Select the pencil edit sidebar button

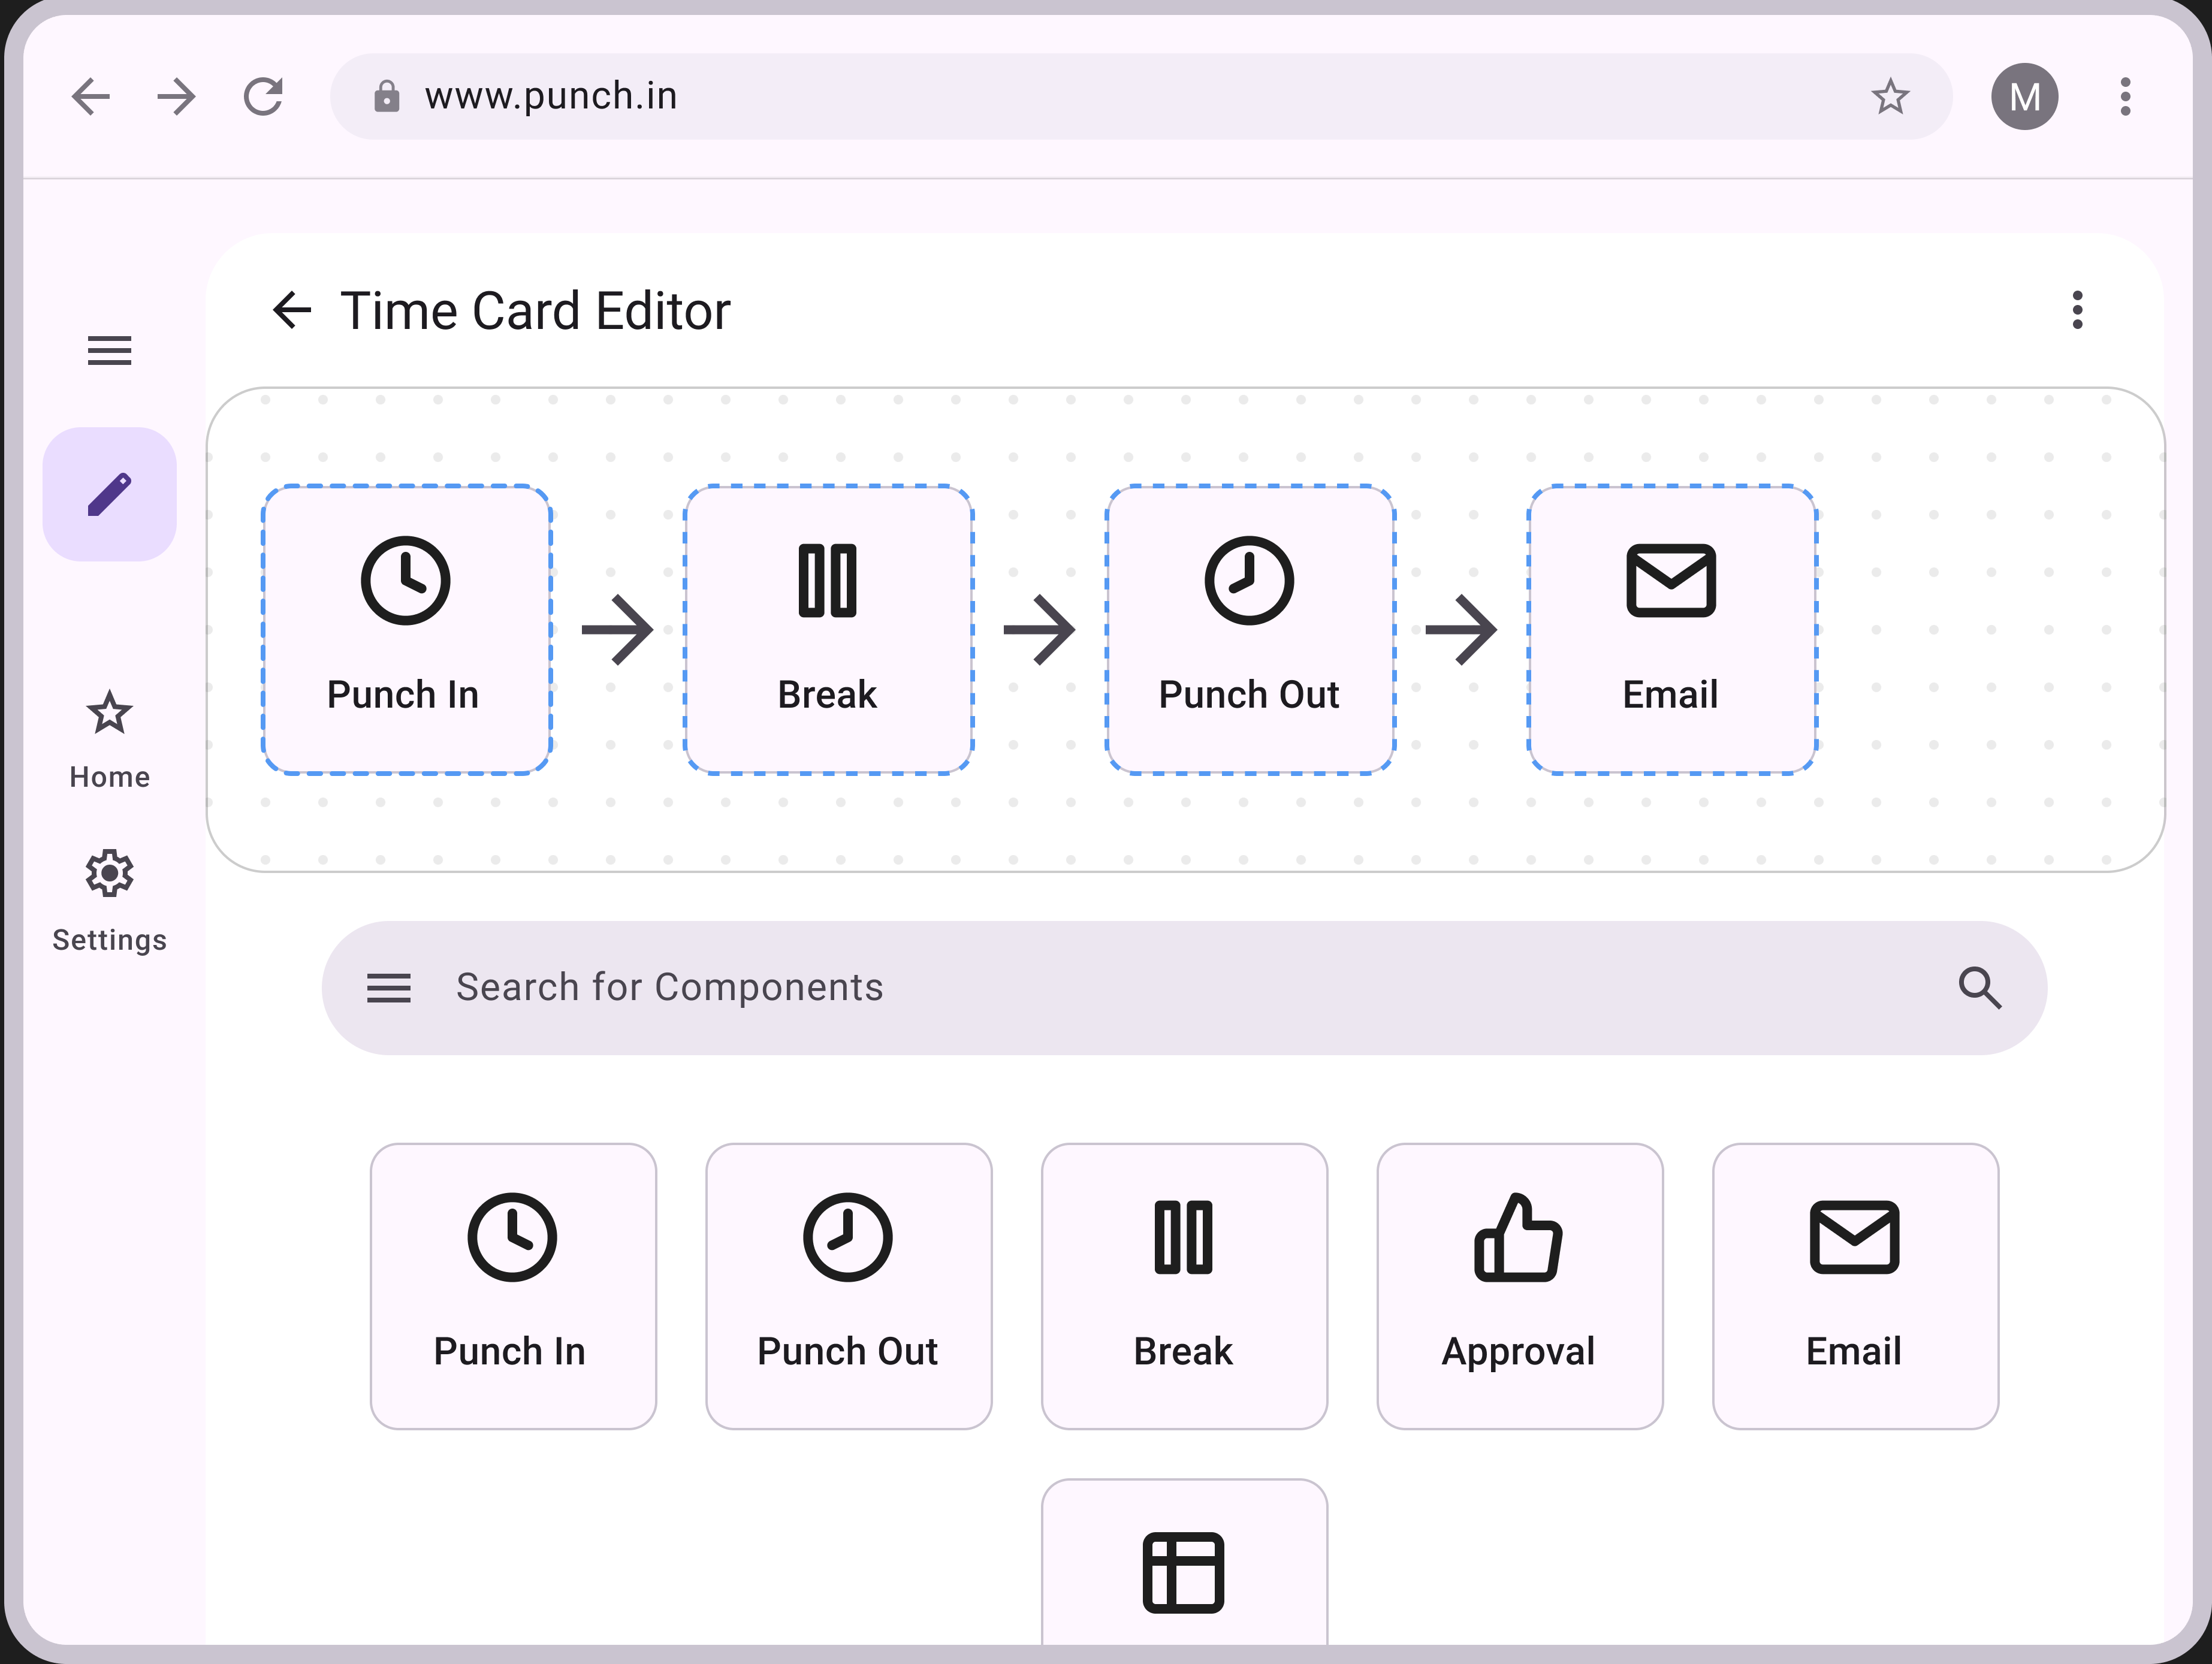pyautogui.click(x=110, y=494)
